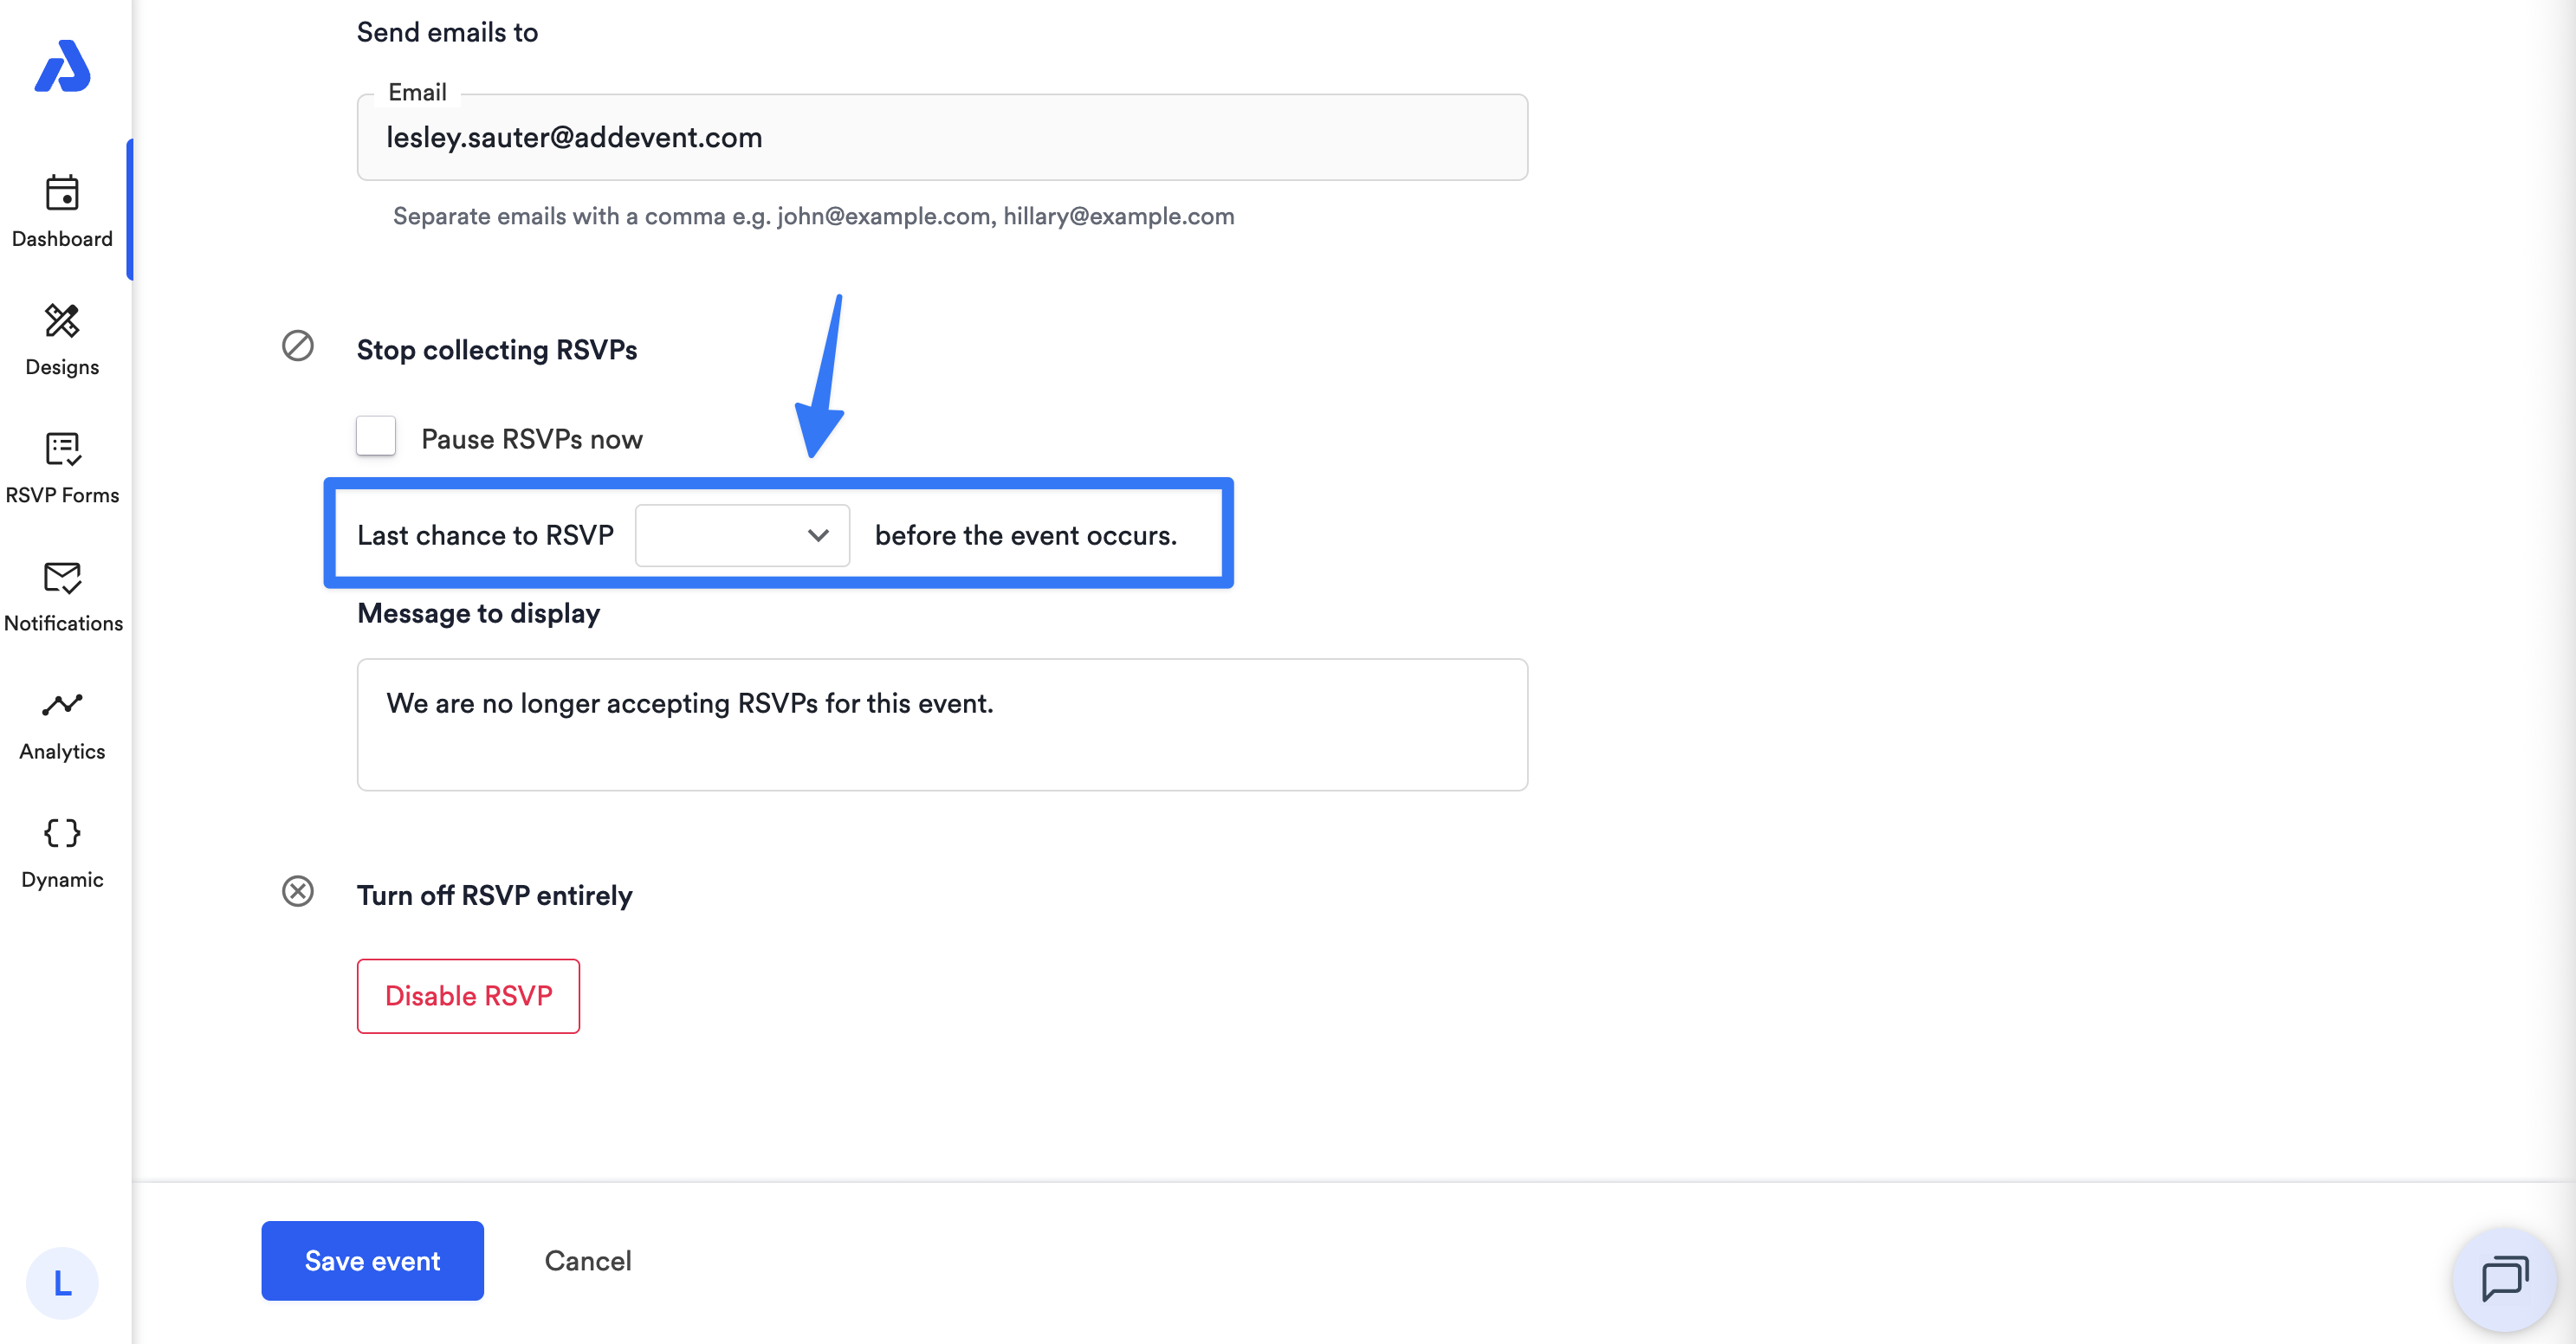Click the Message to display text area
This screenshot has width=2576, height=1344.
coord(942,725)
